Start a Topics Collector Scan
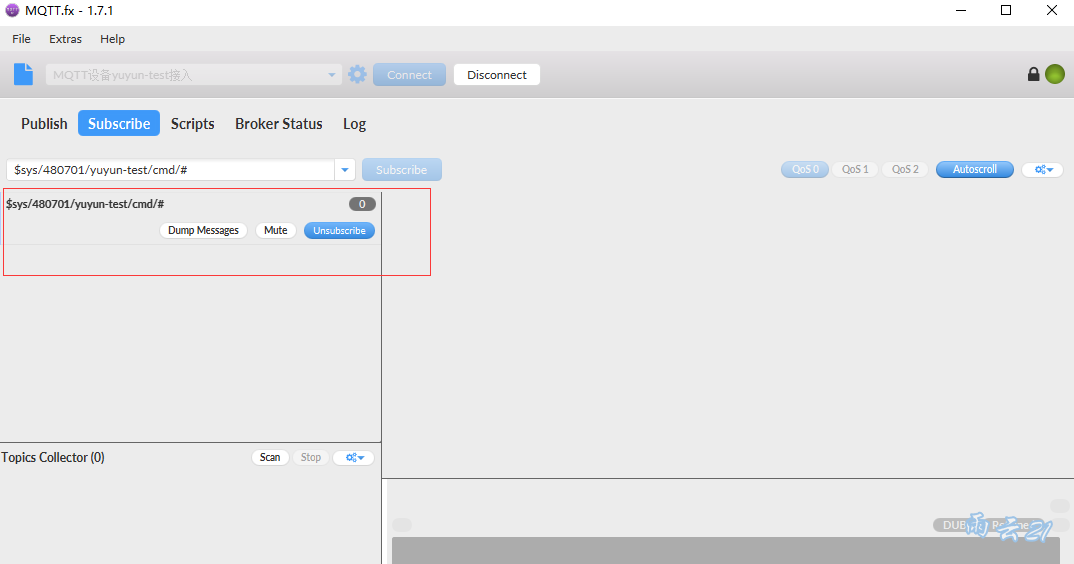The height and width of the screenshot is (564, 1074). 270,457
